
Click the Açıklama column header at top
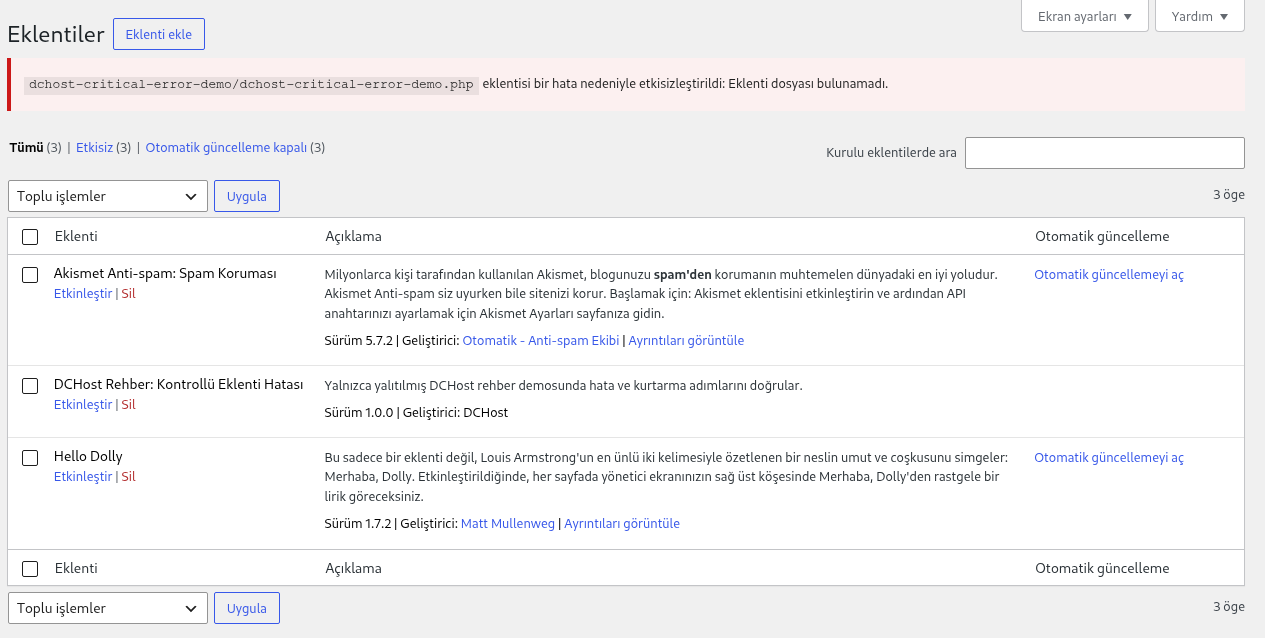point(353,237)
